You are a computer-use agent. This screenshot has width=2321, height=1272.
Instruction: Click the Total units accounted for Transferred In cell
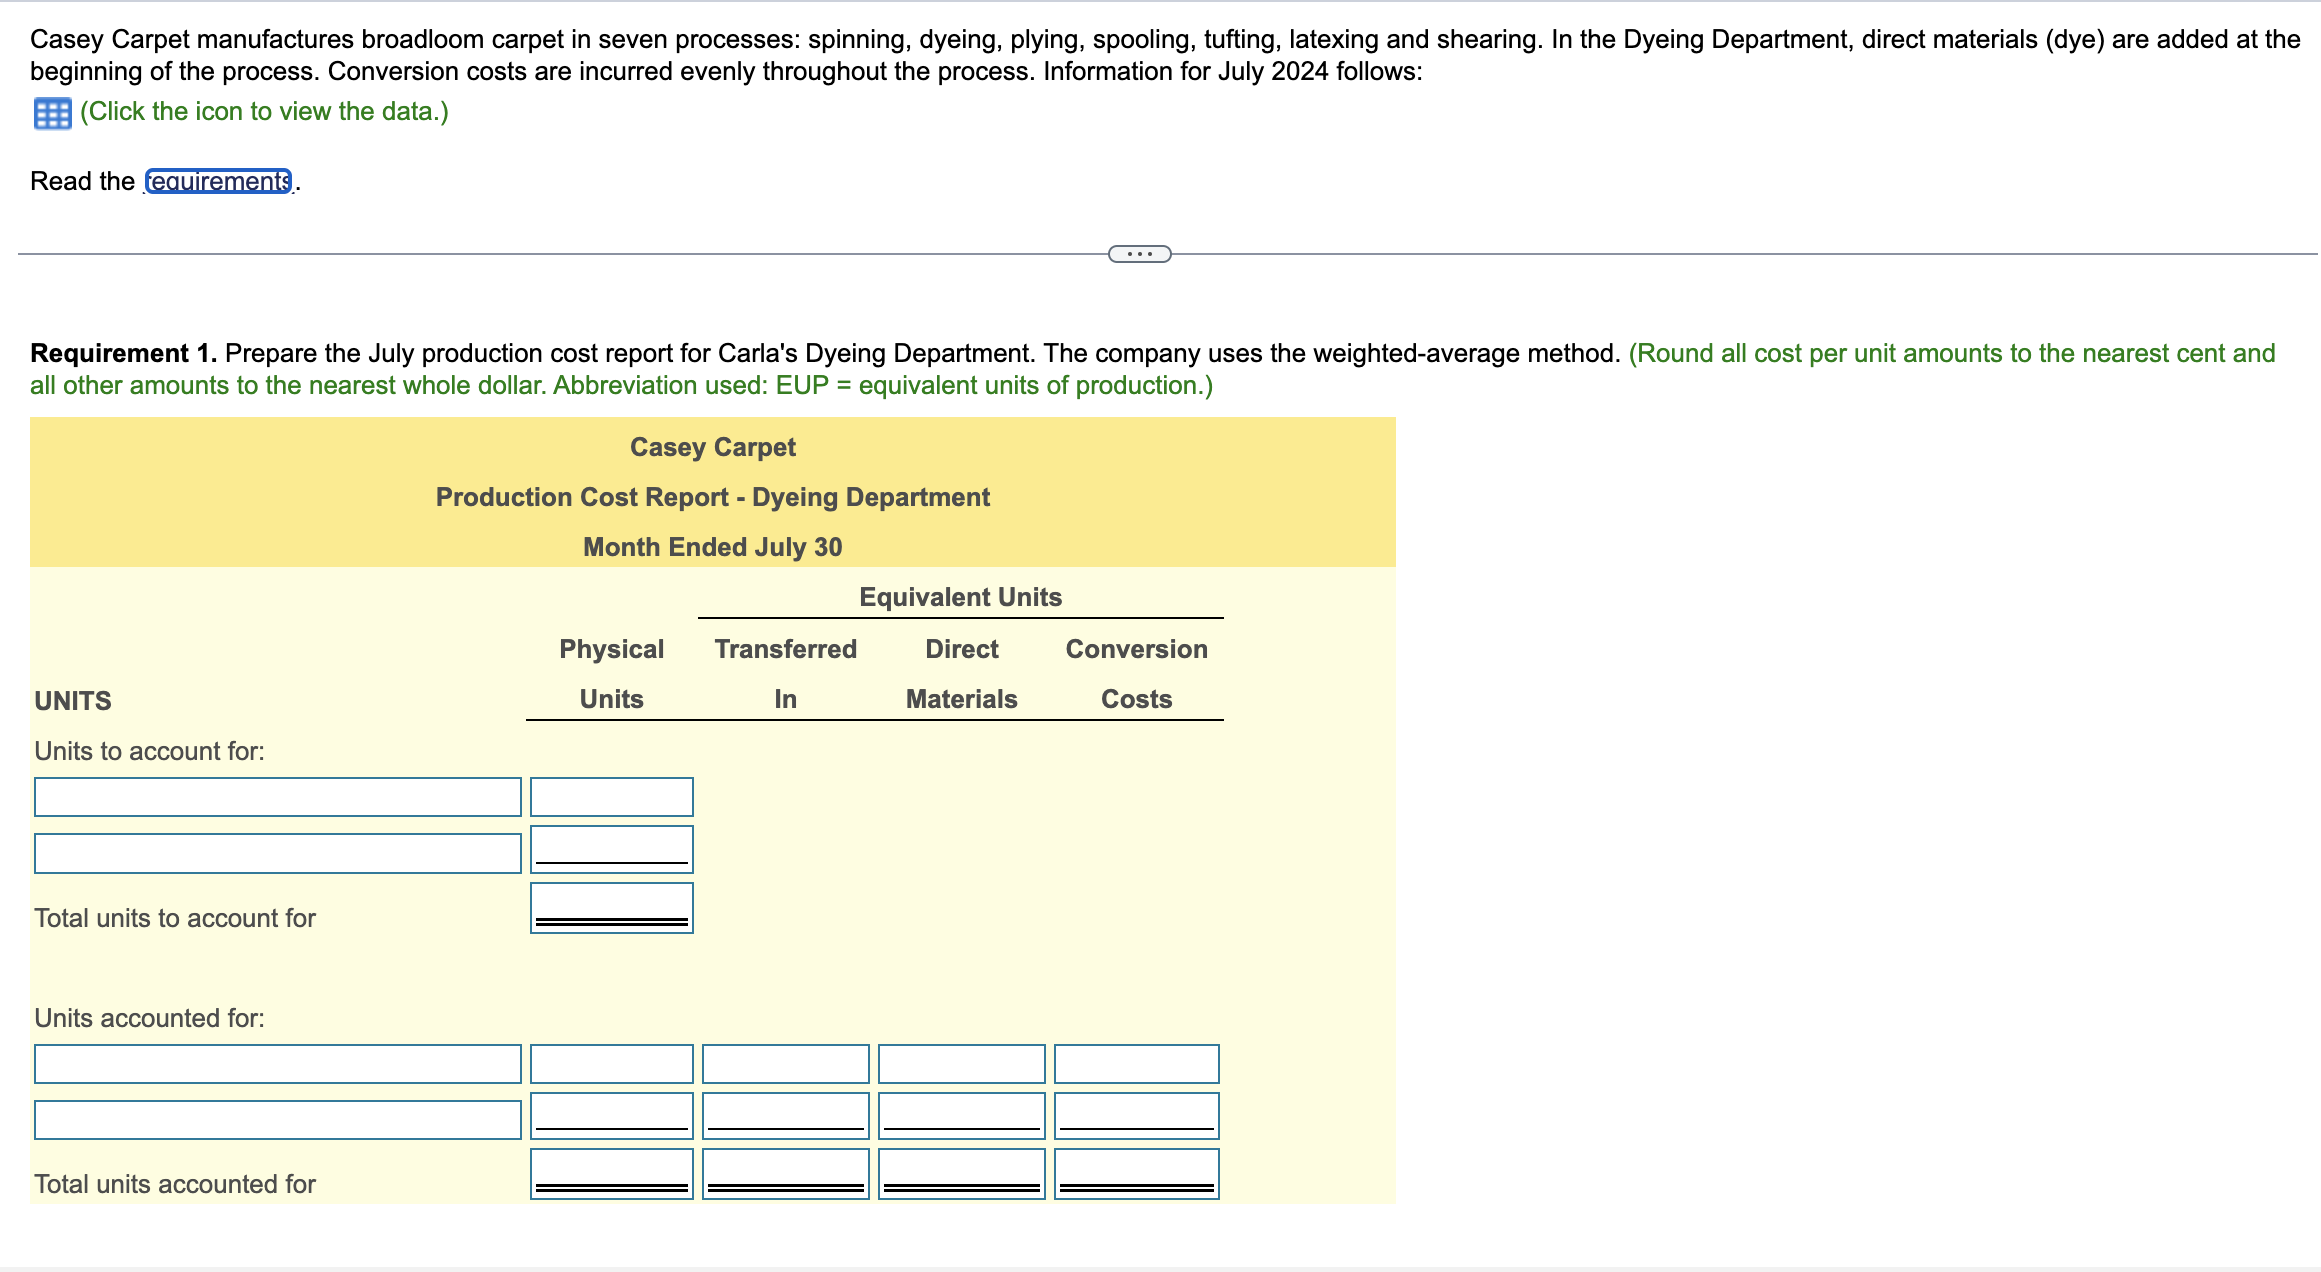[x=785, y=1172]
